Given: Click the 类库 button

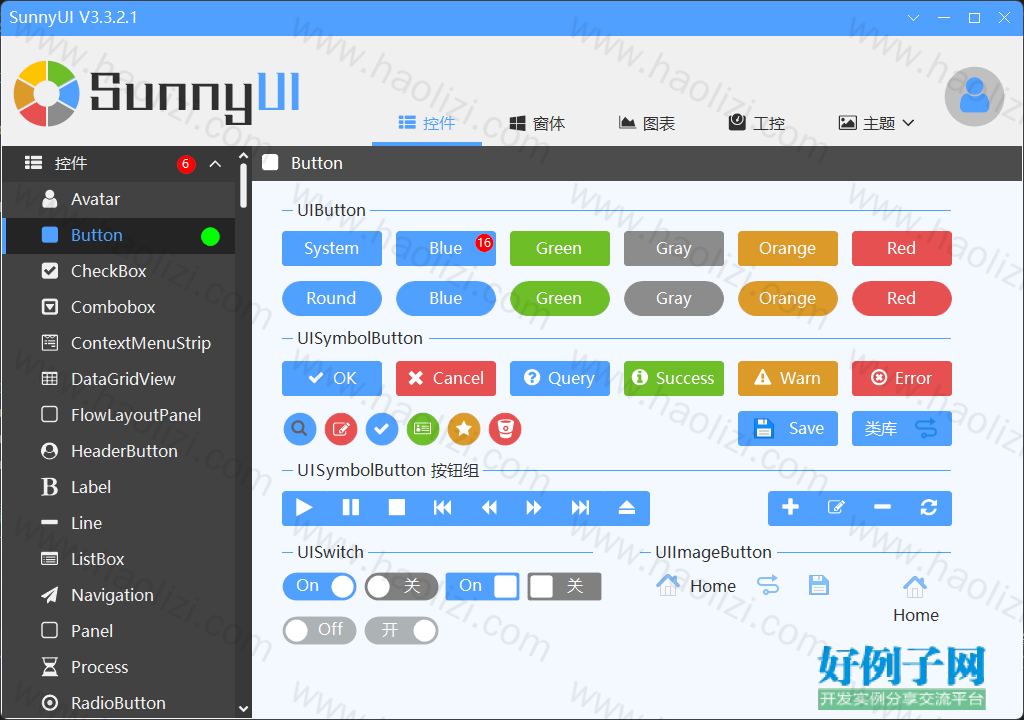Looking at the screenshot, I should click(902, 429).
